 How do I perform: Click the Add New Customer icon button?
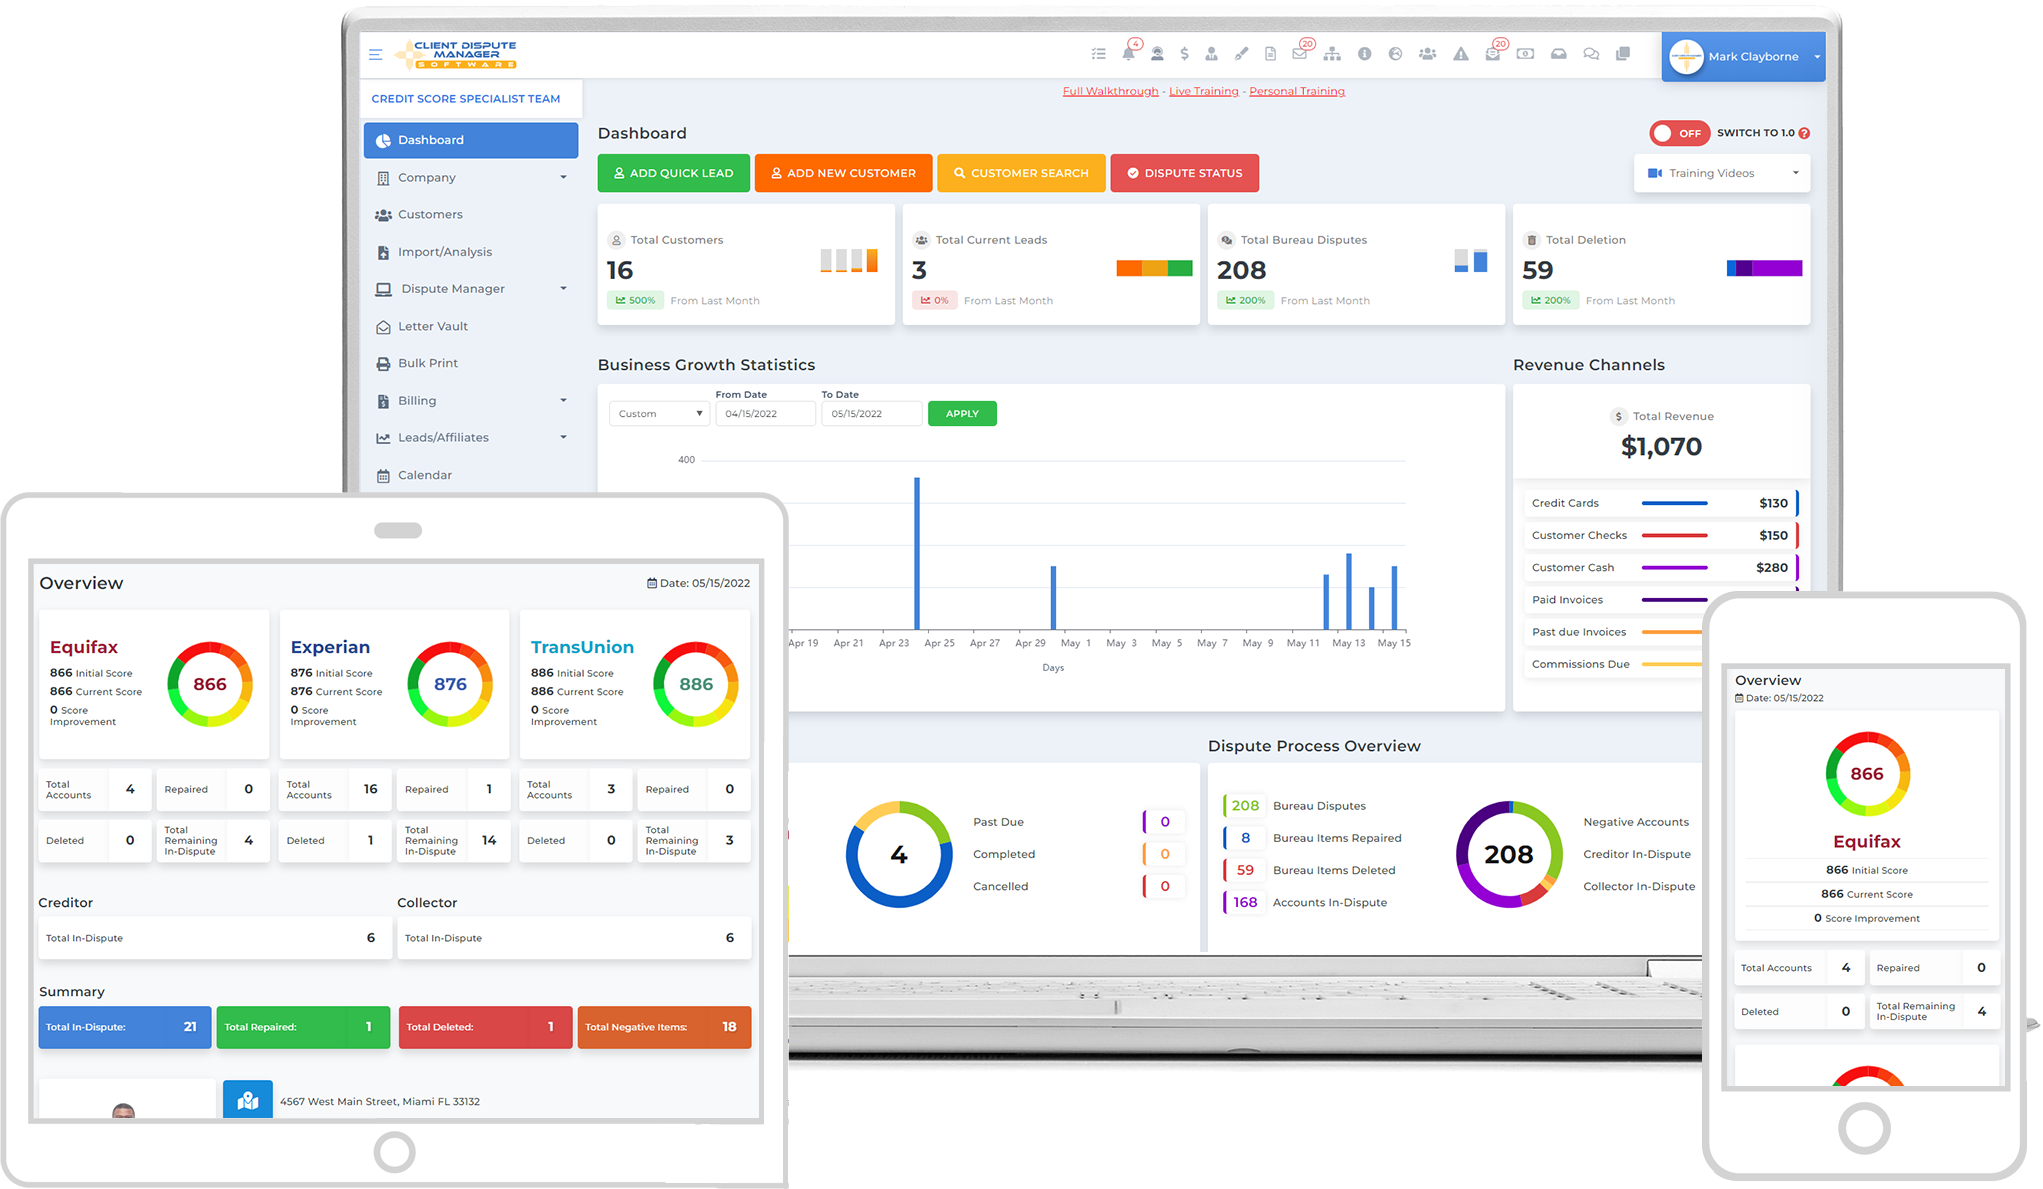(846, 173)
